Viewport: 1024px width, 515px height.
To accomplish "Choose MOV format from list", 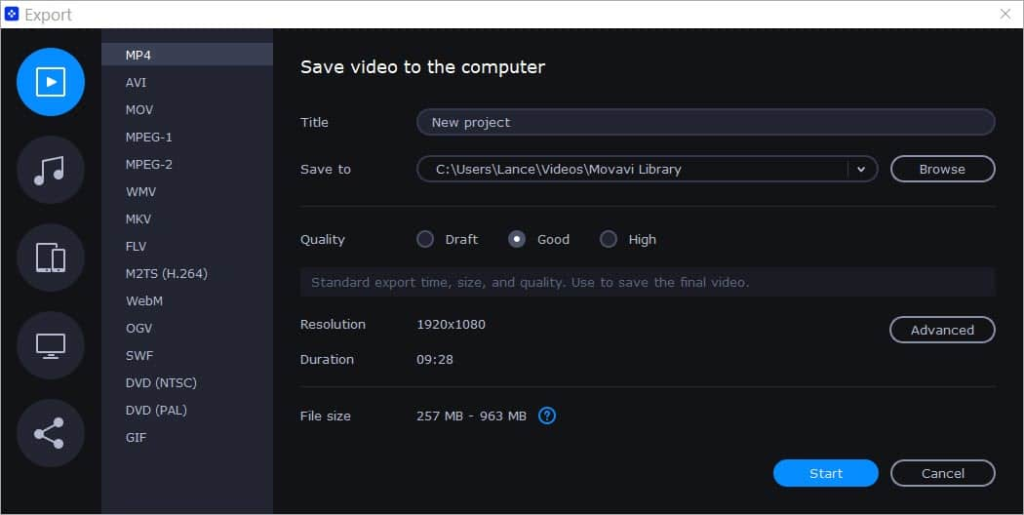I will pyautogui.click(x=139, y=110).
